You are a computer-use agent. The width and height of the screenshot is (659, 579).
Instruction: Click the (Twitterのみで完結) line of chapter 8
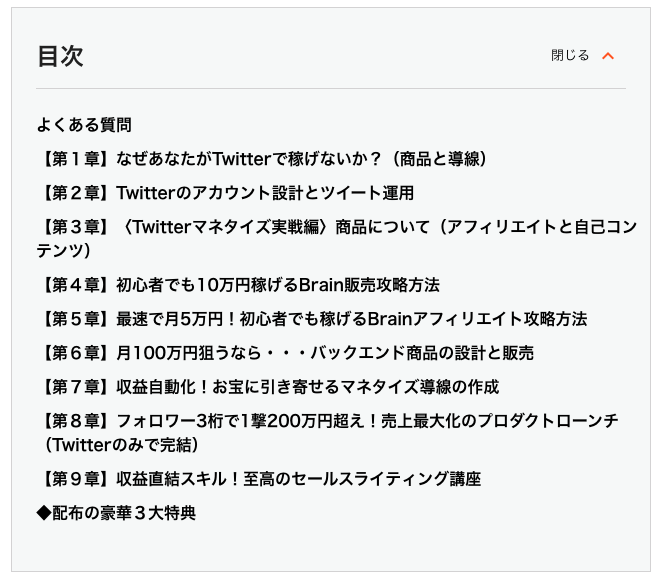click(x=117, y=444)
